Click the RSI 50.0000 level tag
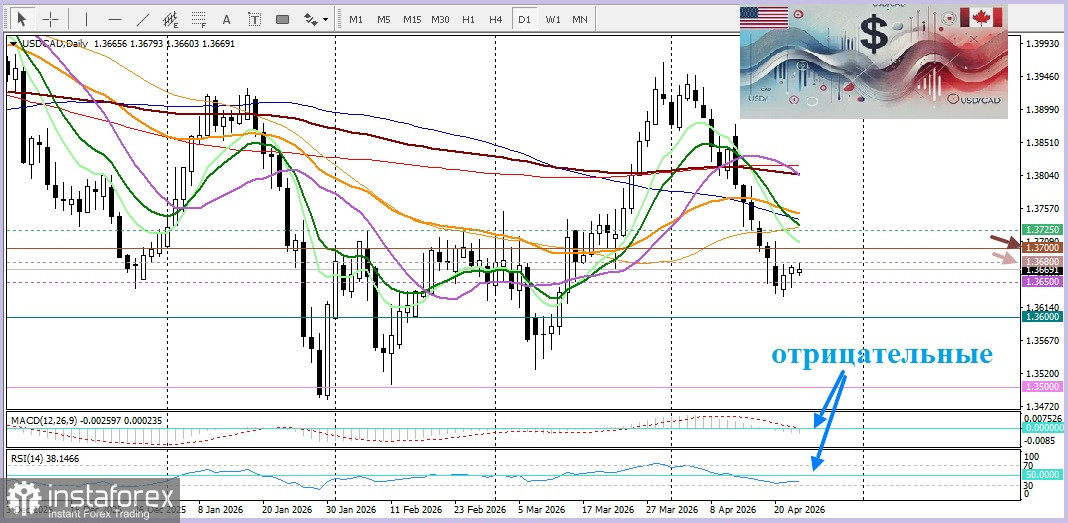1068x523 pixels. [1042, 475]
